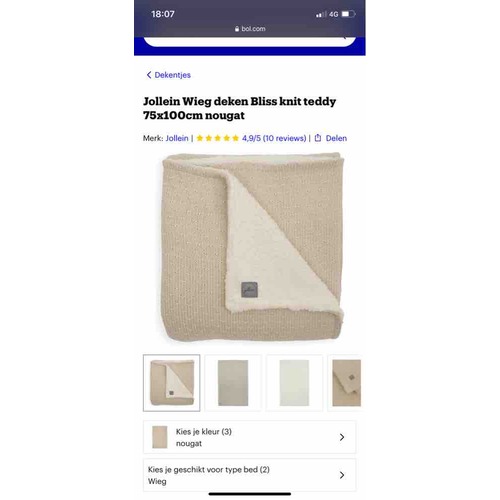Open the Dekentjes category link
The height and width of the screenshot is (500, 500).
click(172, 75)
